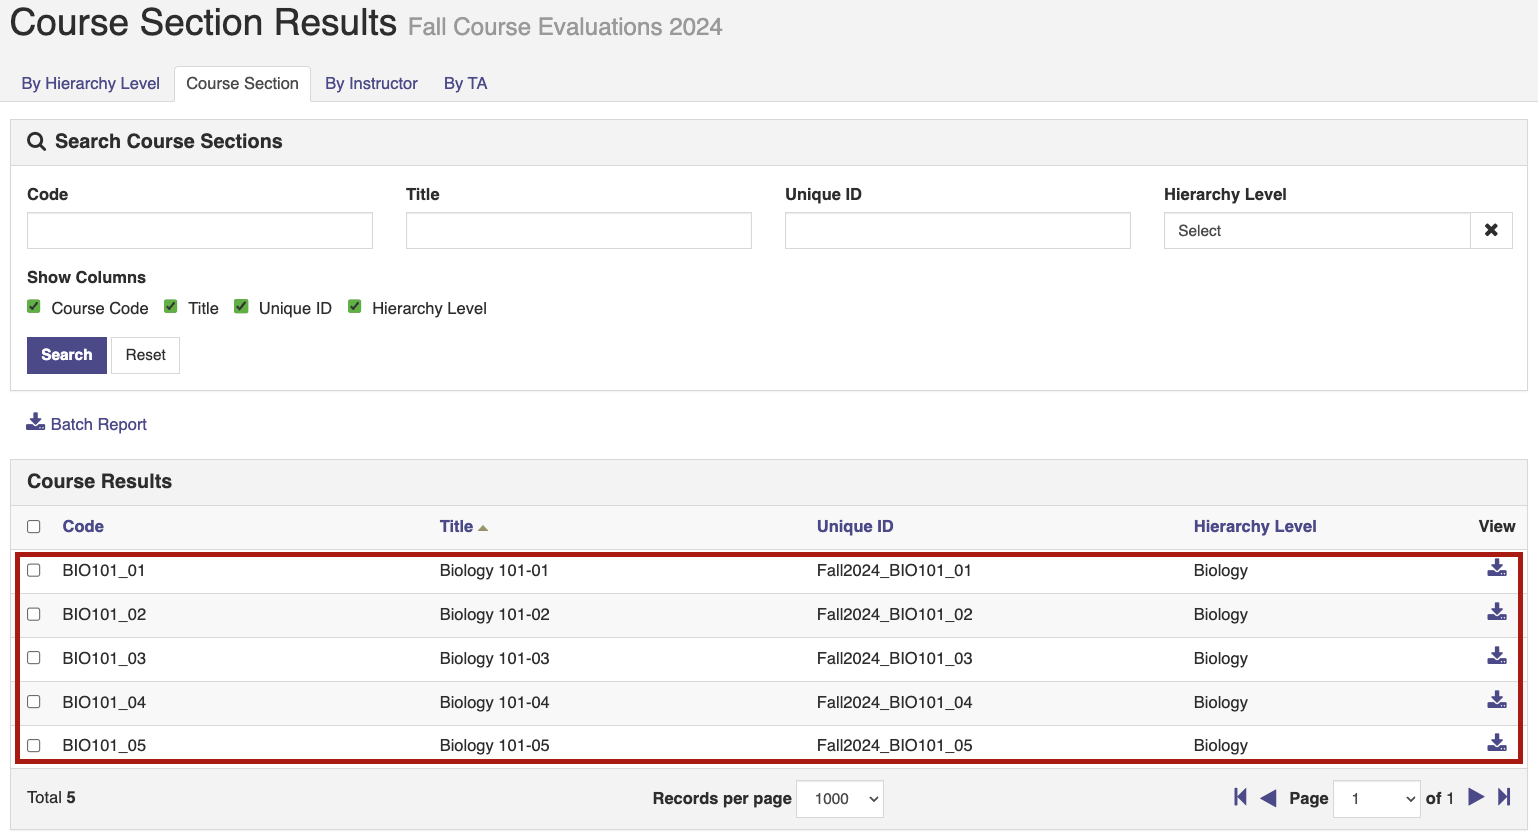Image resolution: width=1538 pixels, height=839 pixels.
Task: Check the BIO101_05 row checkbox
Action: (34, 745)
